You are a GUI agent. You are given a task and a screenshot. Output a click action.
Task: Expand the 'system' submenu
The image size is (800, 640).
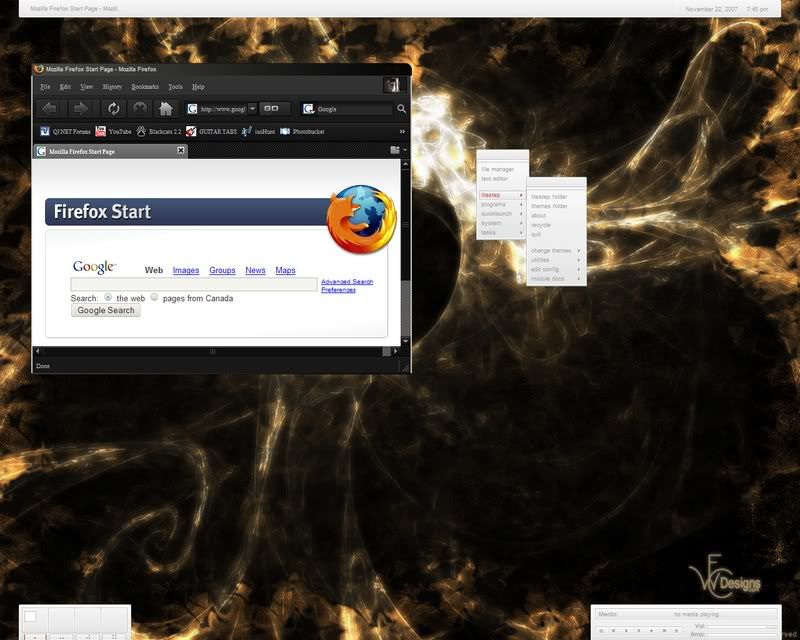502,223
